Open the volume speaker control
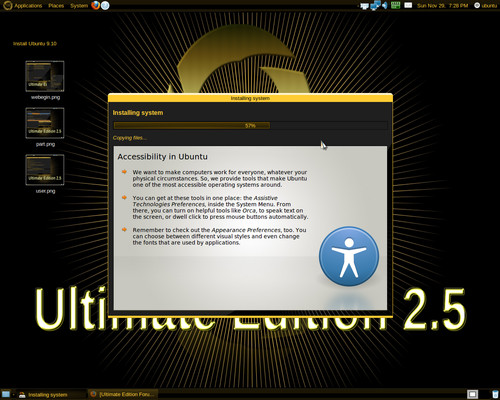The height and width of the screenshot is (400, 500). pyautogui.click(x=385, y=5)
